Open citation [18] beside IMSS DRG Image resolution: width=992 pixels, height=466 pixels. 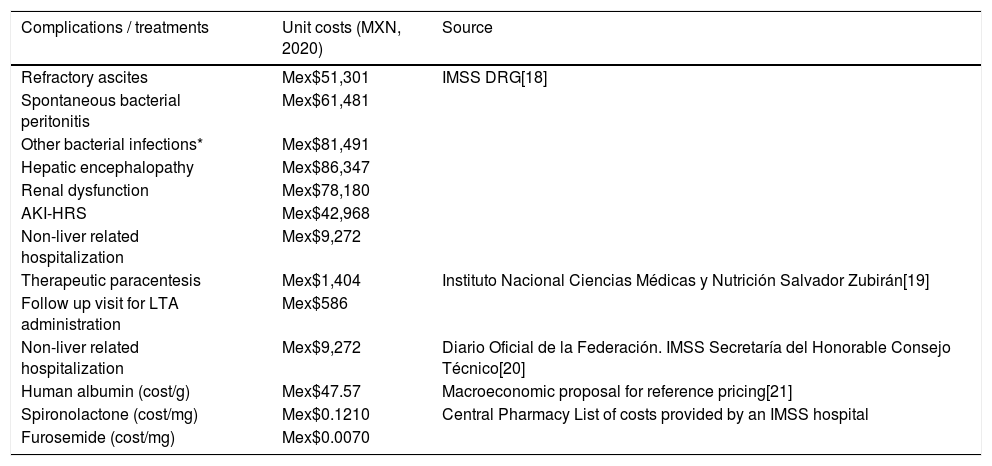point(534,76)
